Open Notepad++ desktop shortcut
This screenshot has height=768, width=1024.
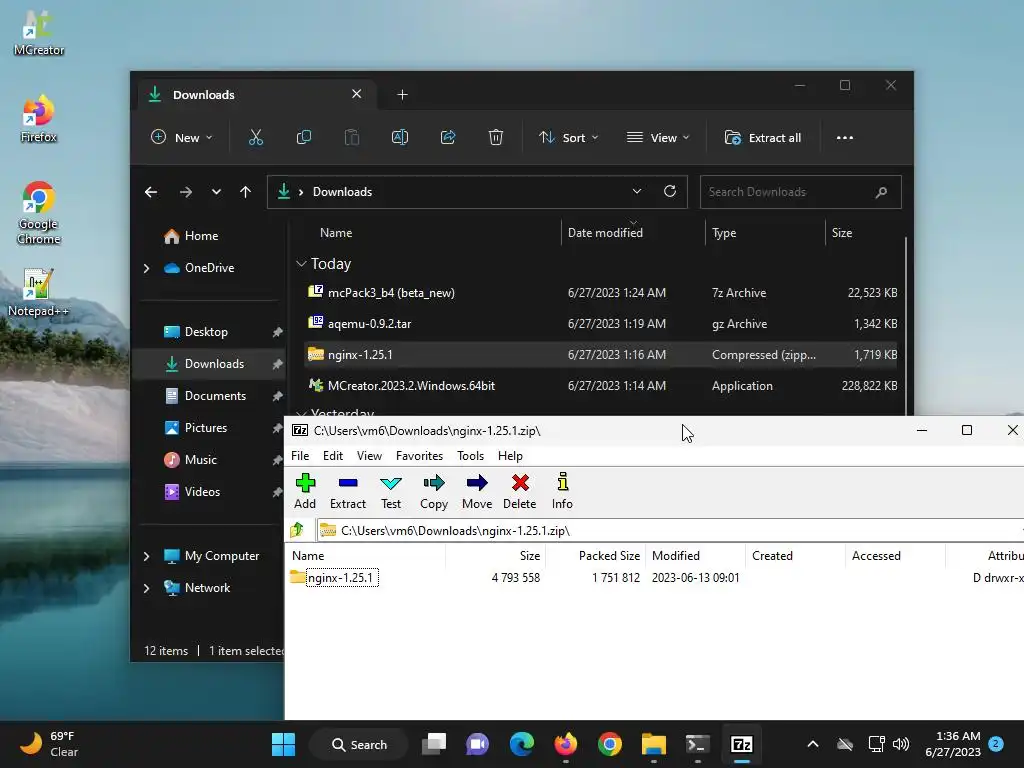[x=38, y=293]
